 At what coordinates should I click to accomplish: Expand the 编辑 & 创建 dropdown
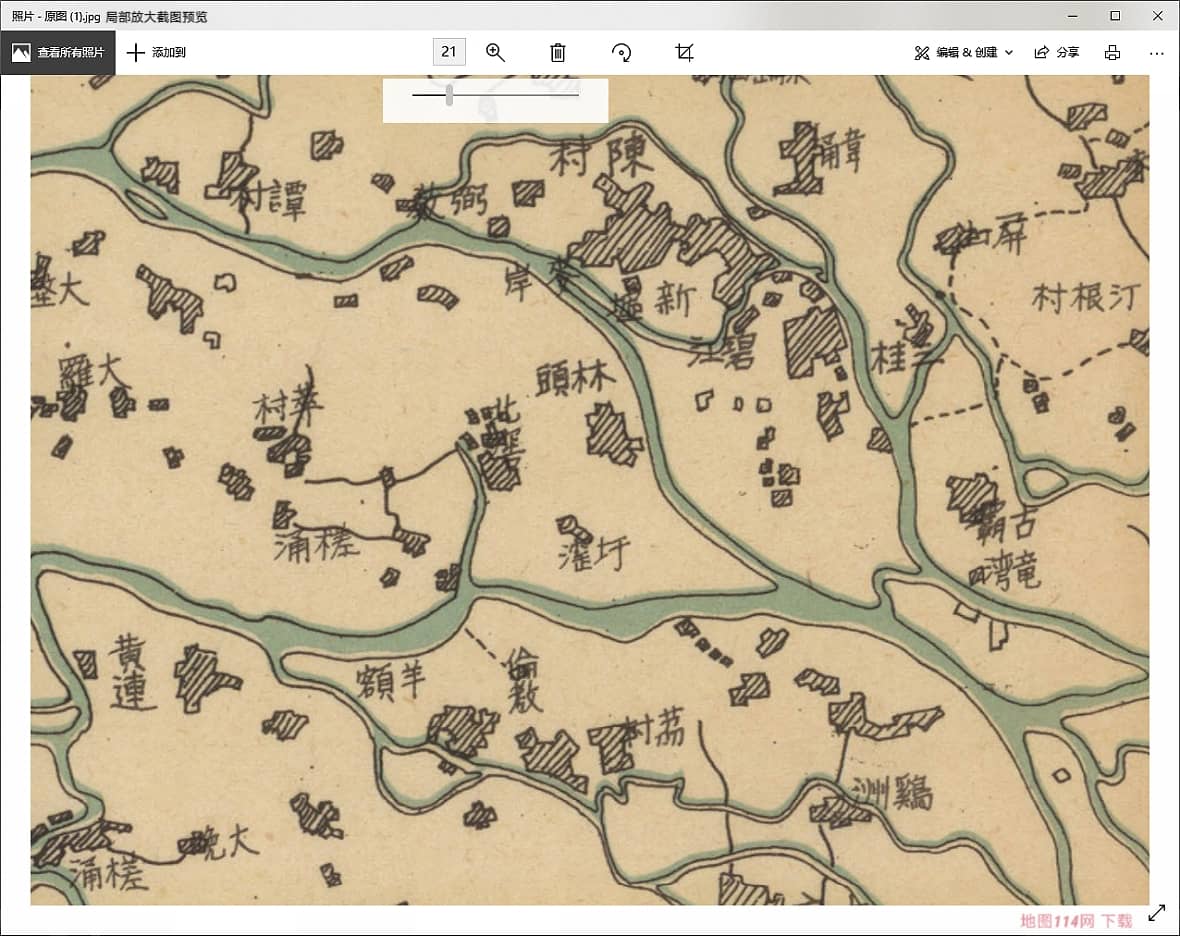point(964,53)
